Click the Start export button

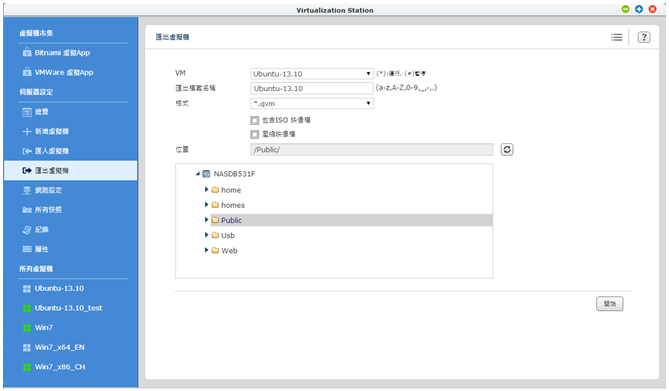coord(610,304)
